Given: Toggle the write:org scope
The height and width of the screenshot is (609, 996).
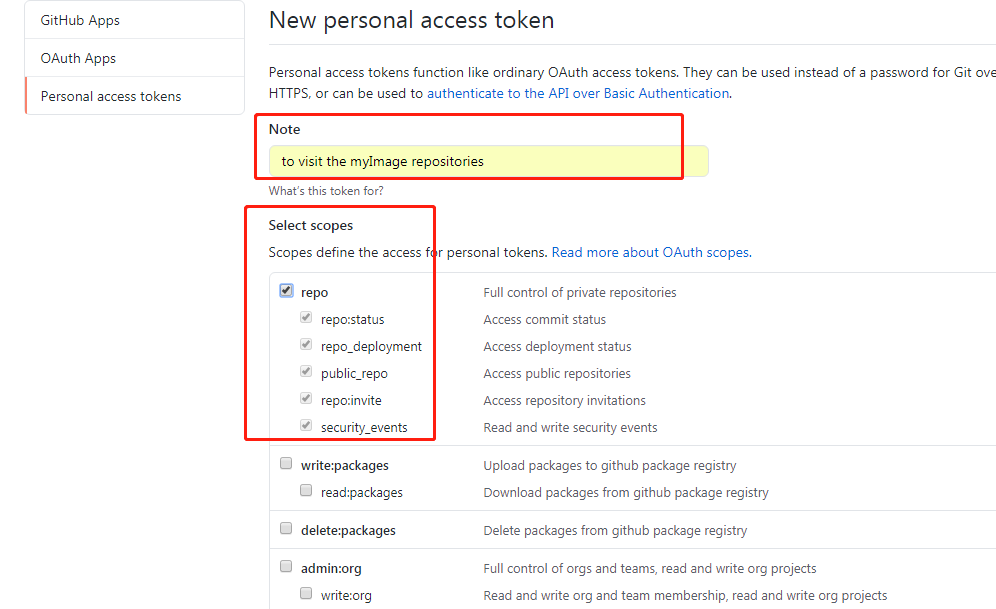Looking at the screenshot, I should (x=306, y=593).
